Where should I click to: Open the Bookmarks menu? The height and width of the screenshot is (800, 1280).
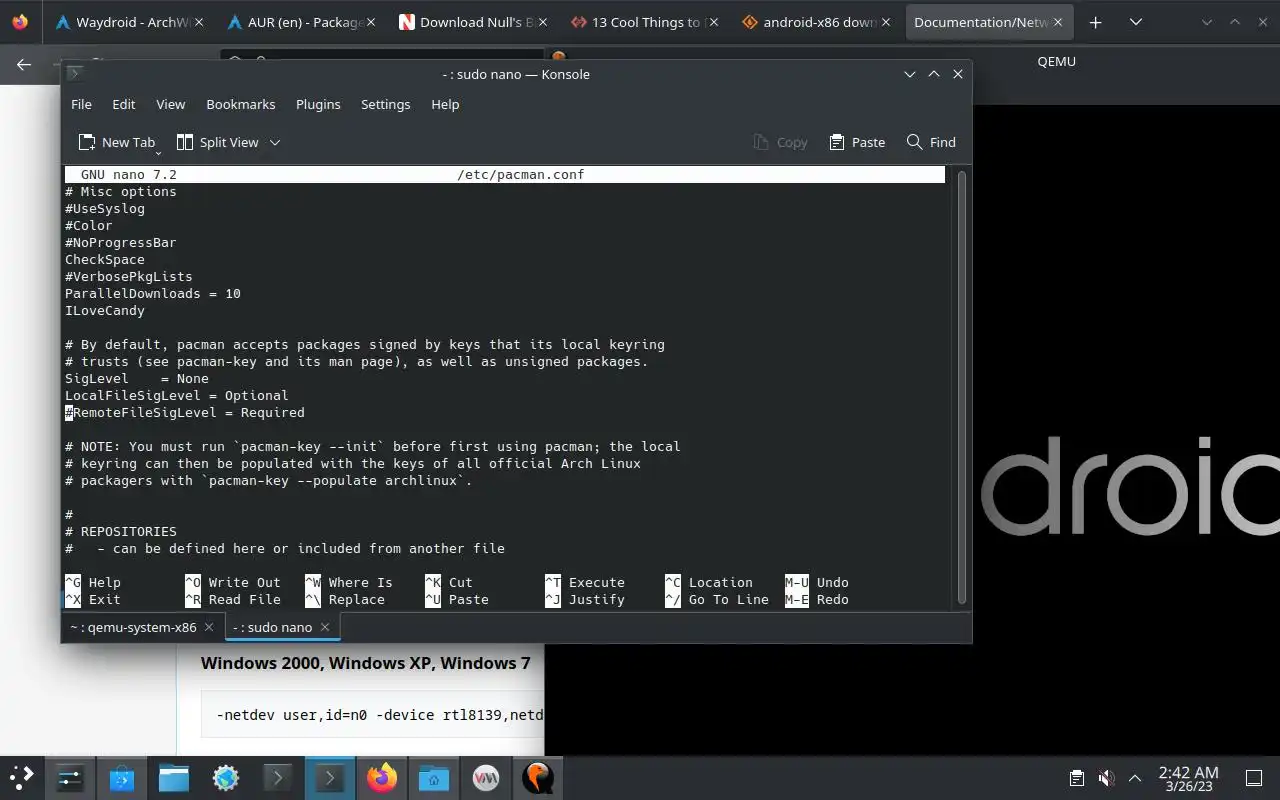coord(240,104)
